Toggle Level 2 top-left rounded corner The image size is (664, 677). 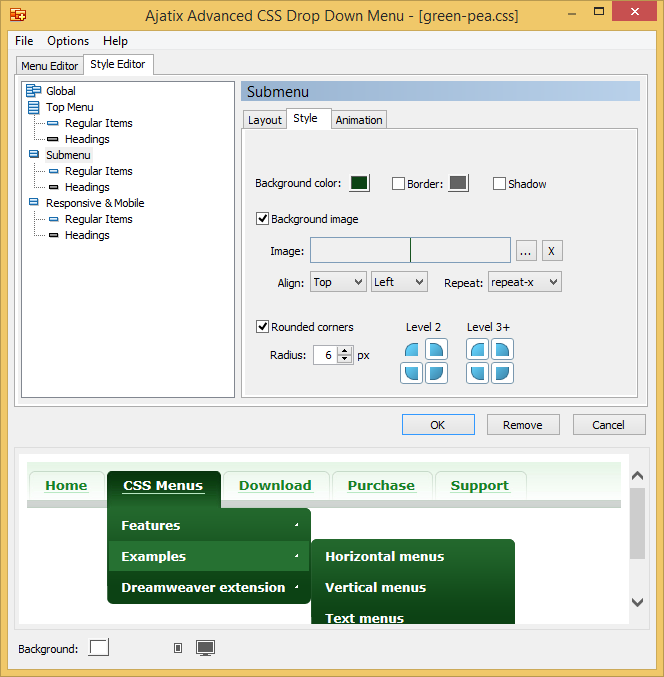point(411,350)
